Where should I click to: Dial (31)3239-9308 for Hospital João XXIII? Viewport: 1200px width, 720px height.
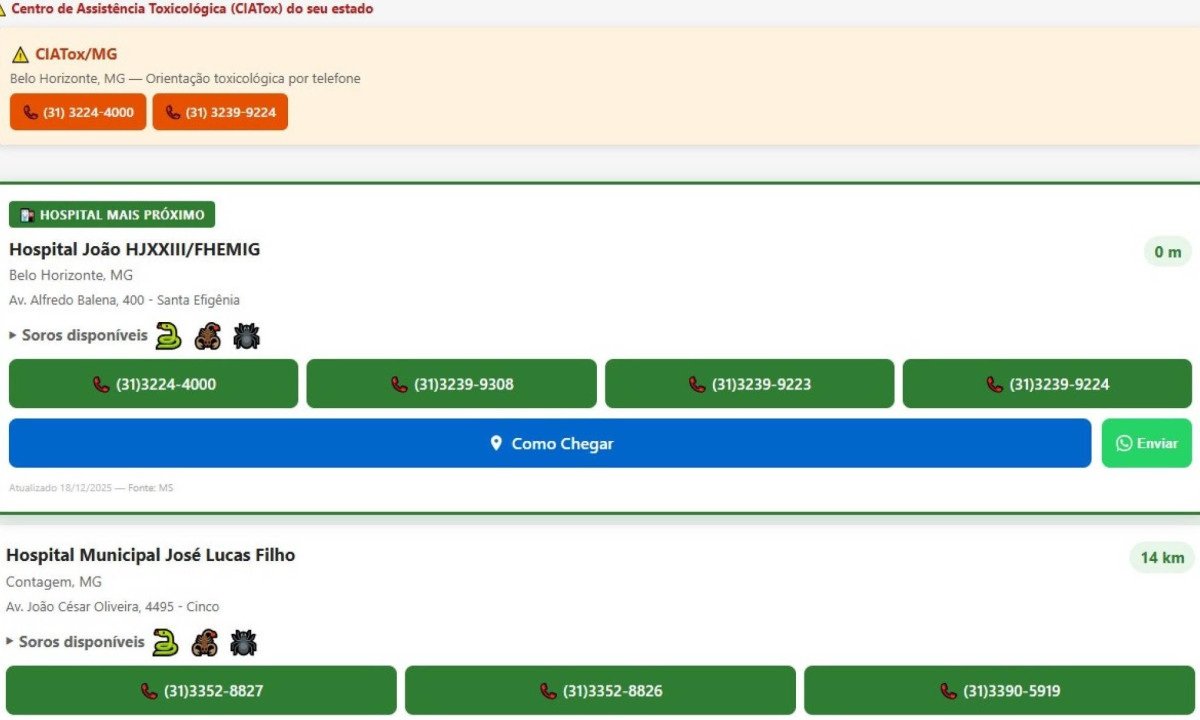point(451,384)
